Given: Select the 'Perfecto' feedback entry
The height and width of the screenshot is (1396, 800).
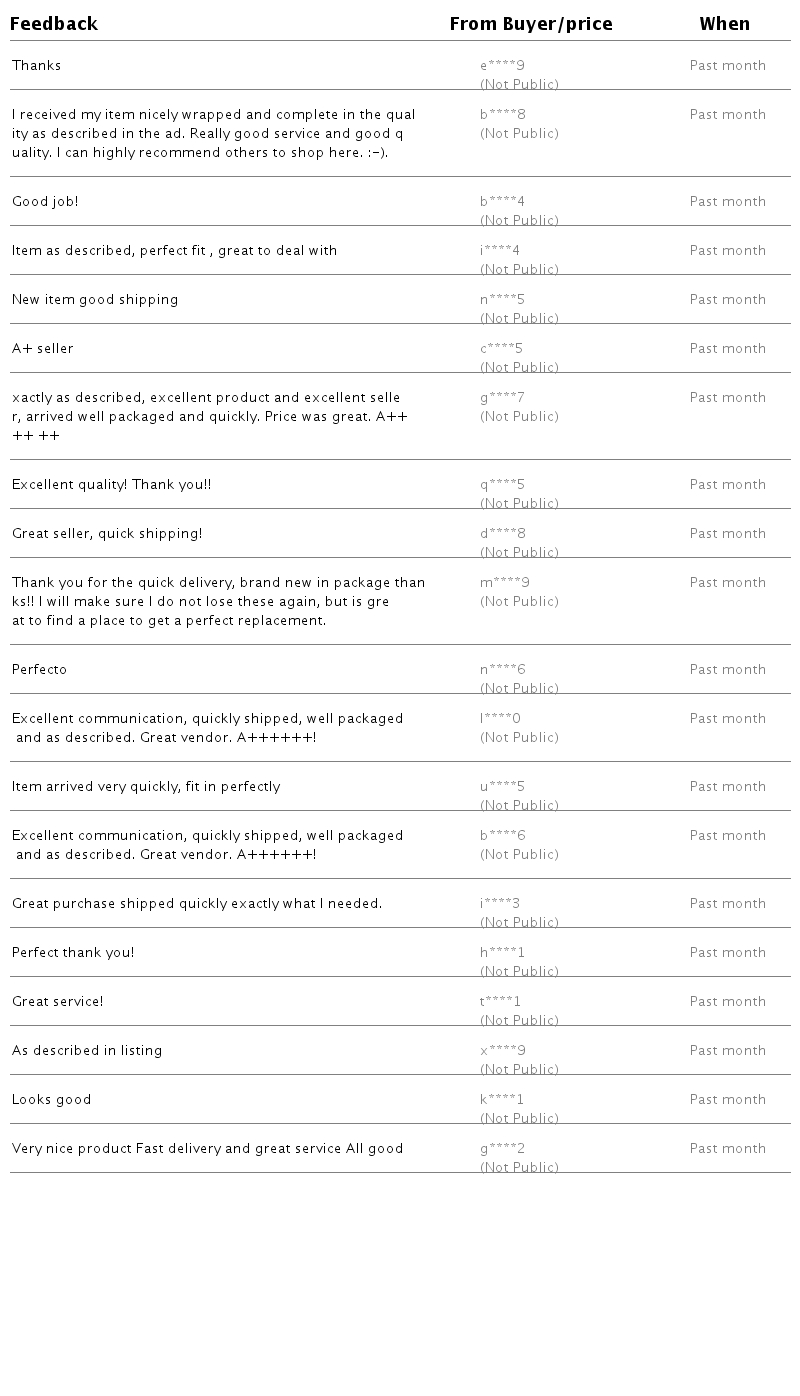Looking at the screenshot, I should point(40,670).
